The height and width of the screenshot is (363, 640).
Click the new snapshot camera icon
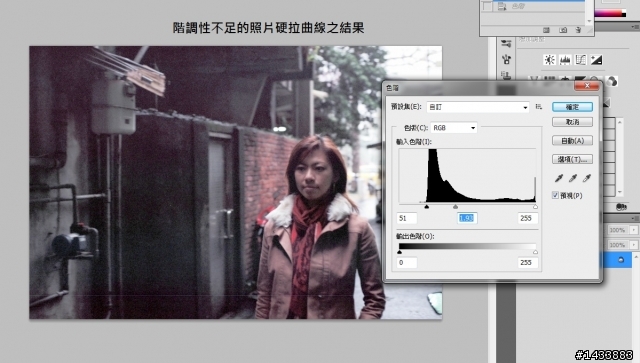pyautogui.click(x=563, y=30)
